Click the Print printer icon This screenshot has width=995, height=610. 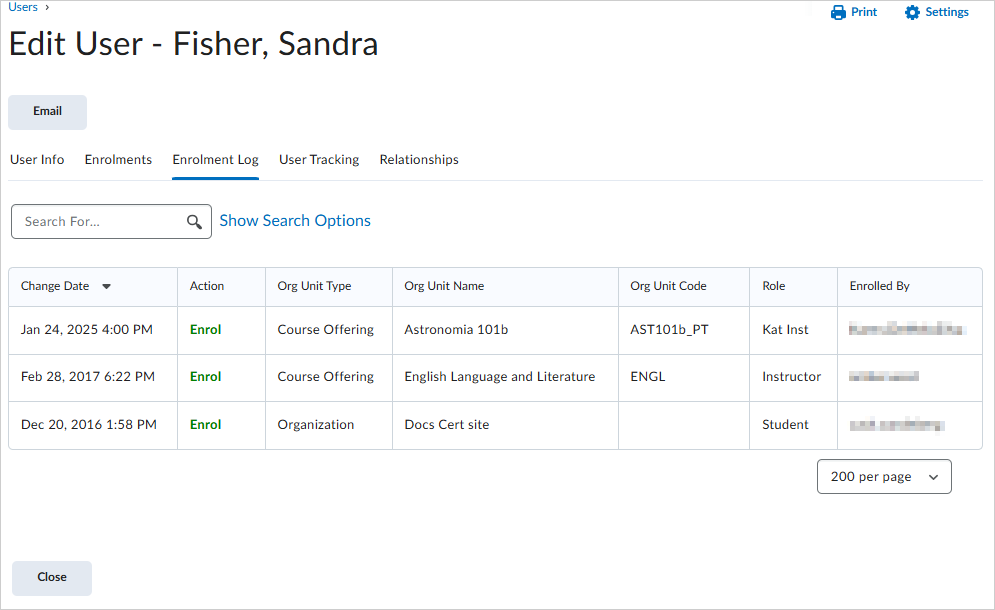838,12
